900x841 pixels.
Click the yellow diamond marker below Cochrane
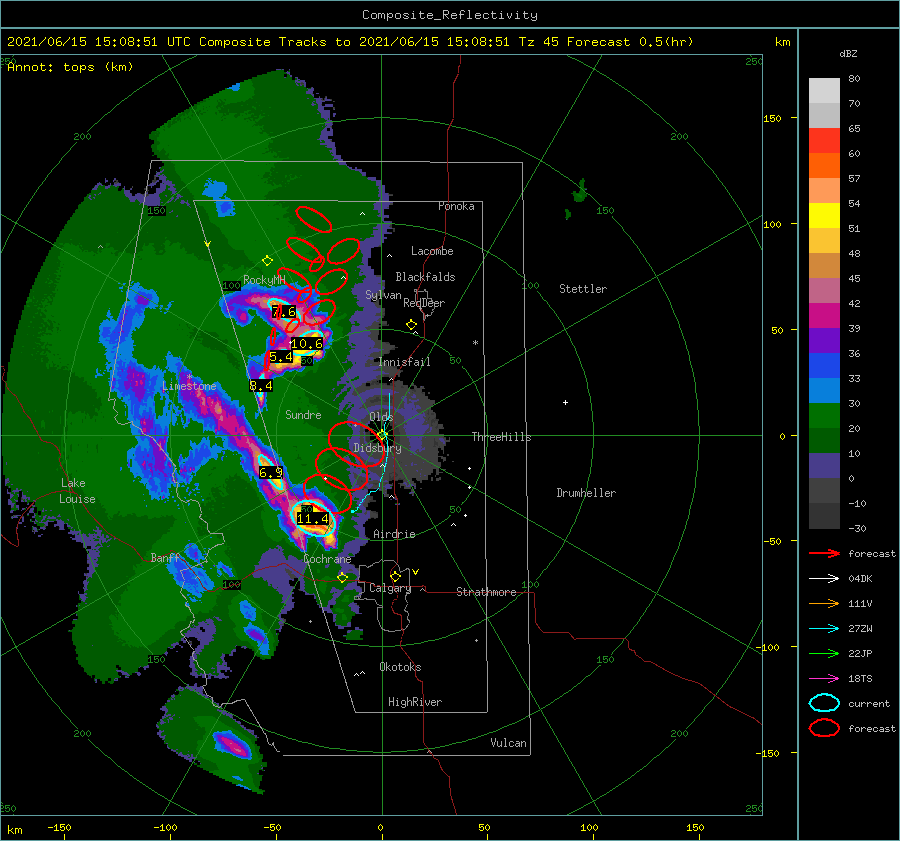(x=342, y=577)
